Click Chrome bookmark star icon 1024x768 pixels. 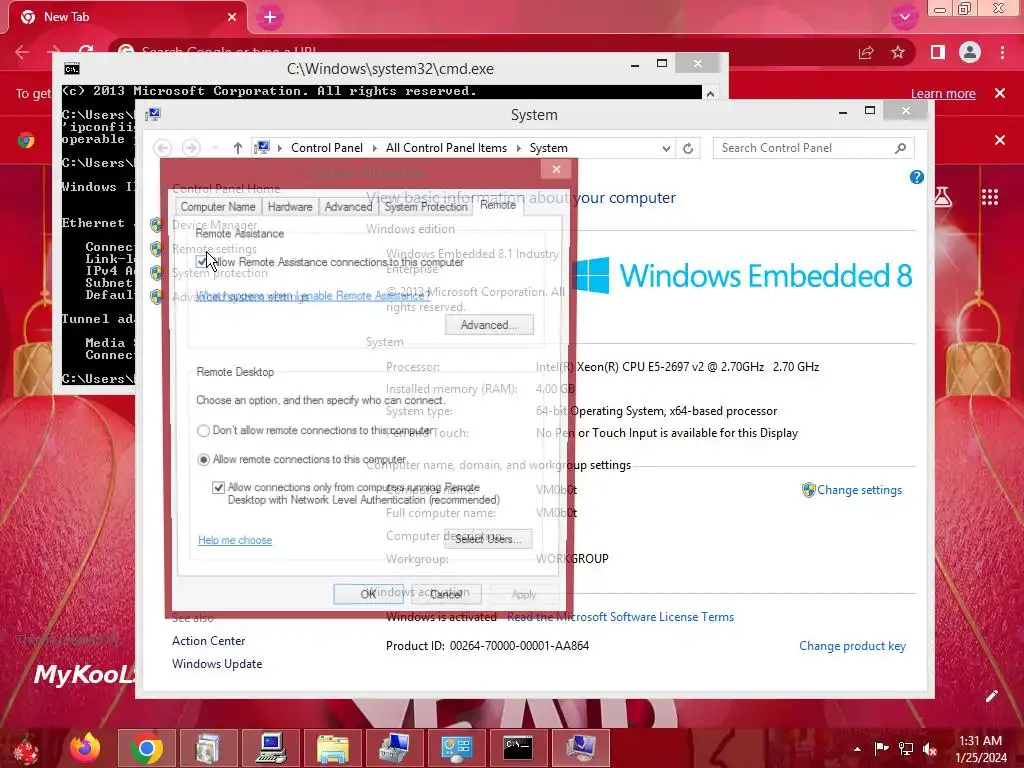898,52
